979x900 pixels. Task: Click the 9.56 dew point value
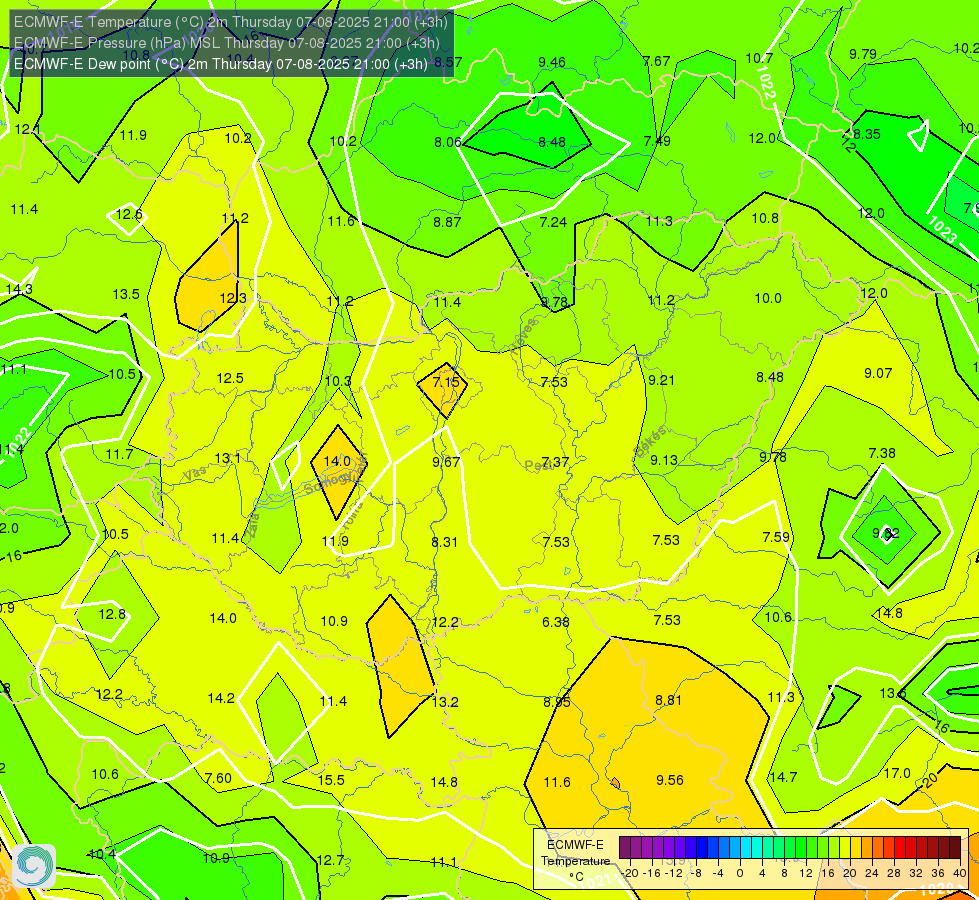(670, 780)
